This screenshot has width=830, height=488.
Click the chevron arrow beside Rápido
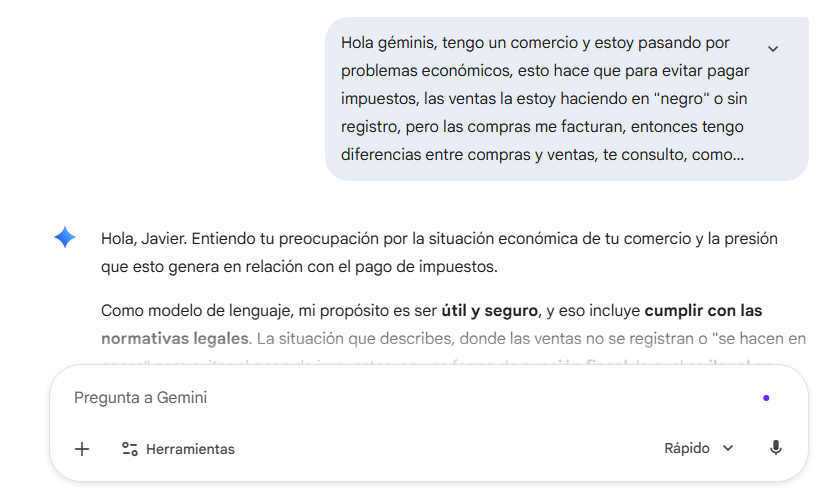[728, 448]
